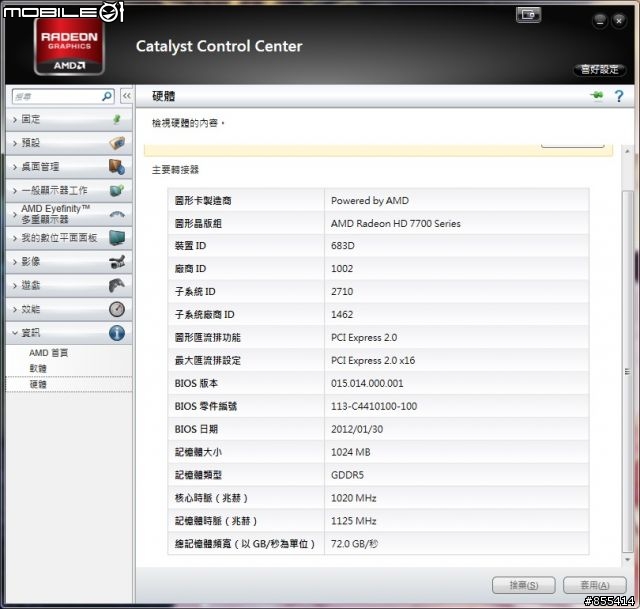Click the 預設 presets icon

pos(117,143)
